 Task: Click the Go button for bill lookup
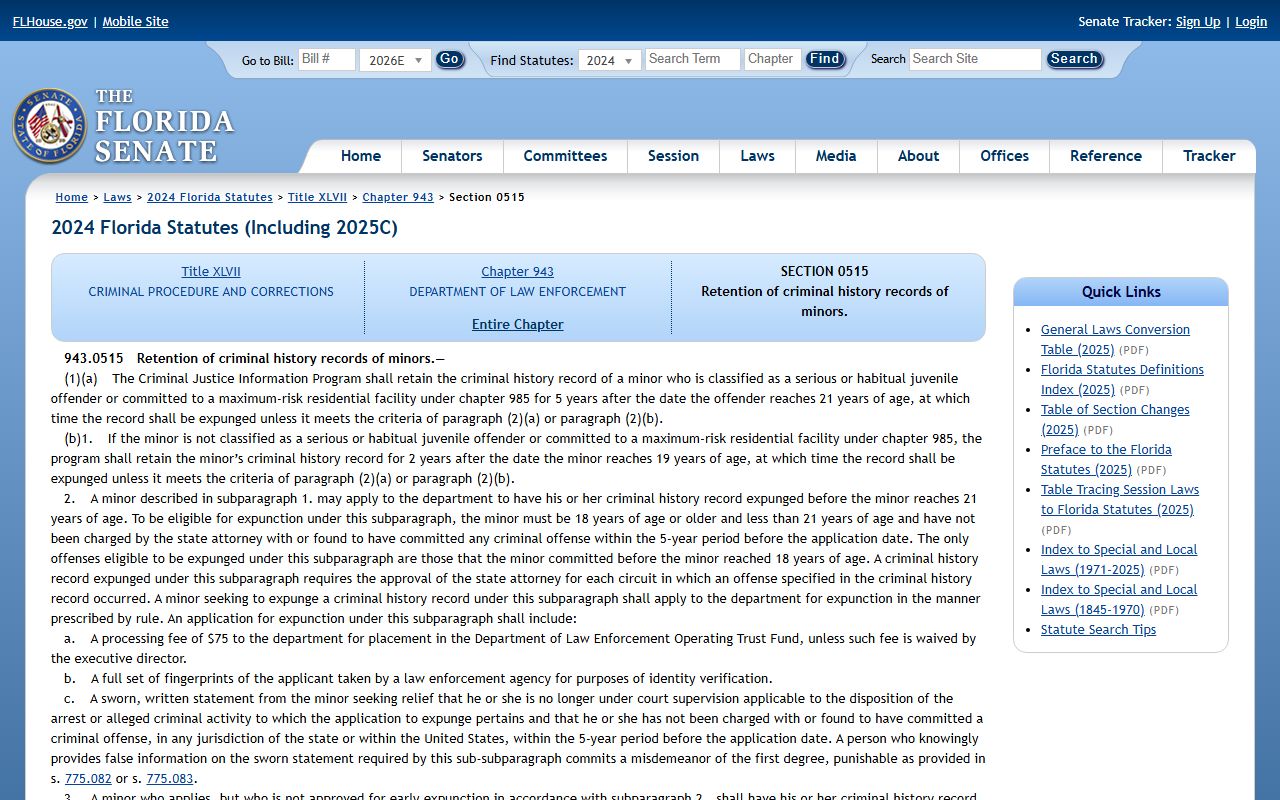point(450,59)
